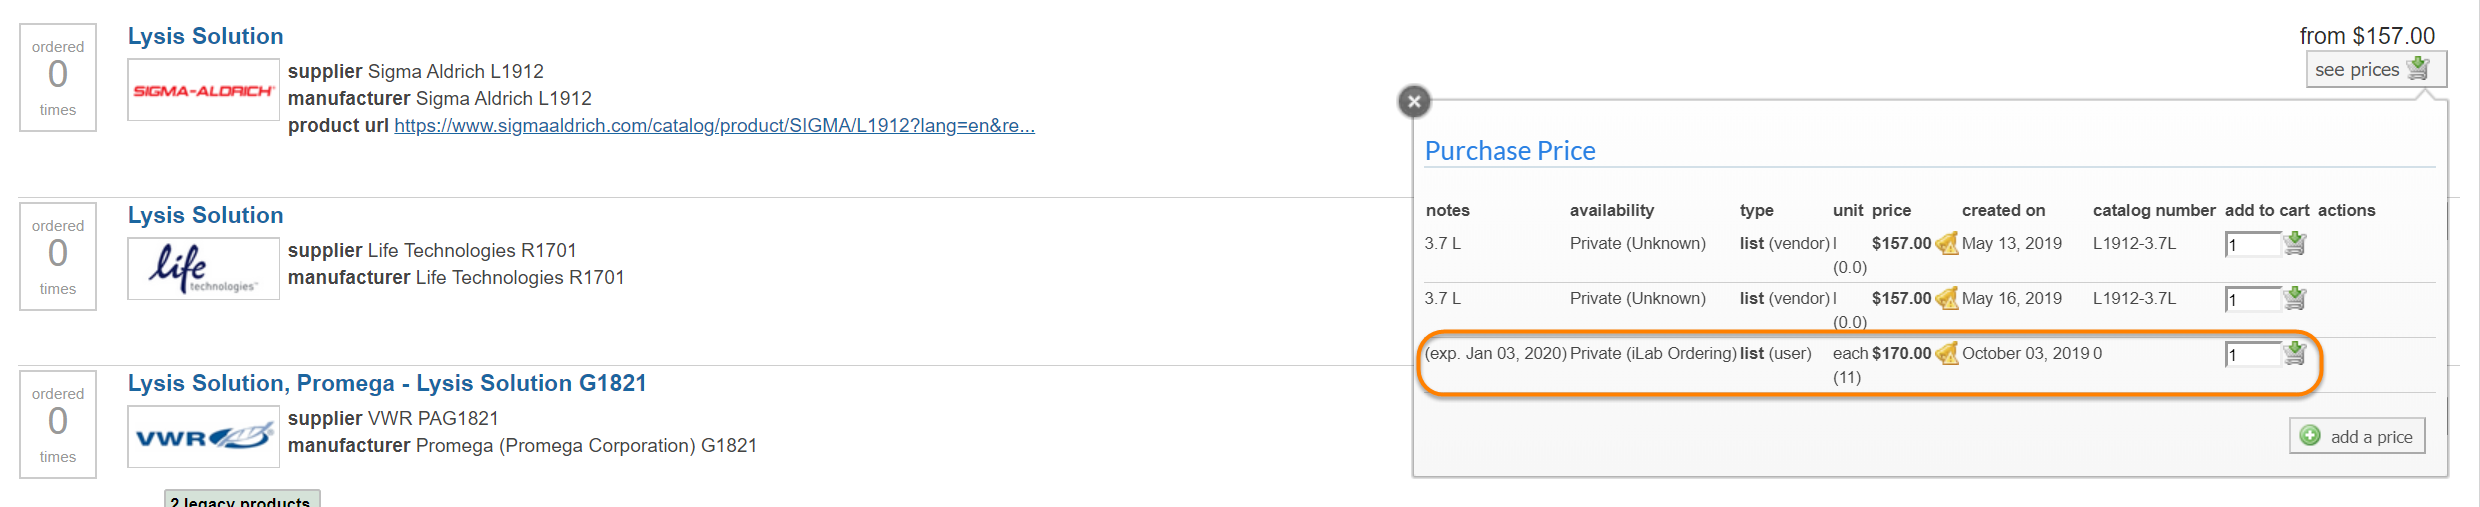The image size is (2480, 507).
Task: Add the May 13, 2019 price to cart
Action: tap(2295, 243)
